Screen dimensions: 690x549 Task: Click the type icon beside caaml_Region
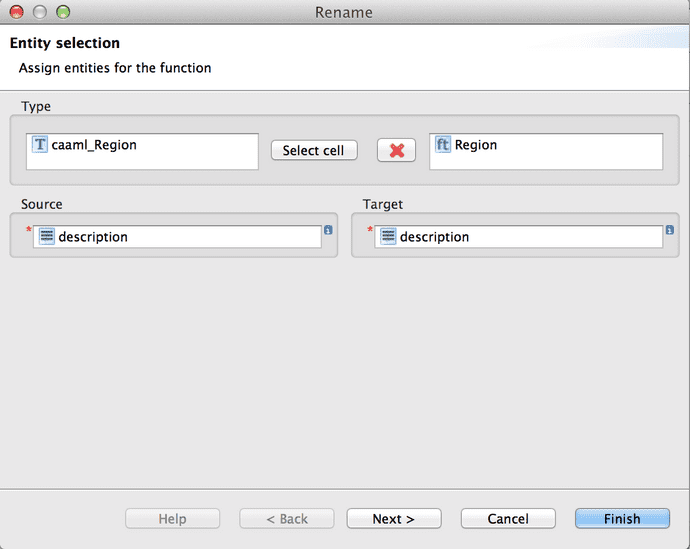tap(40, 145)
